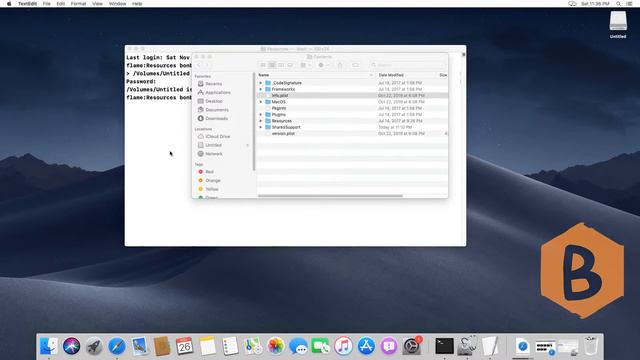Screen dimensions: 640x360
Task: Open App Store from the Dock
Action: click(x=366, y=346)
